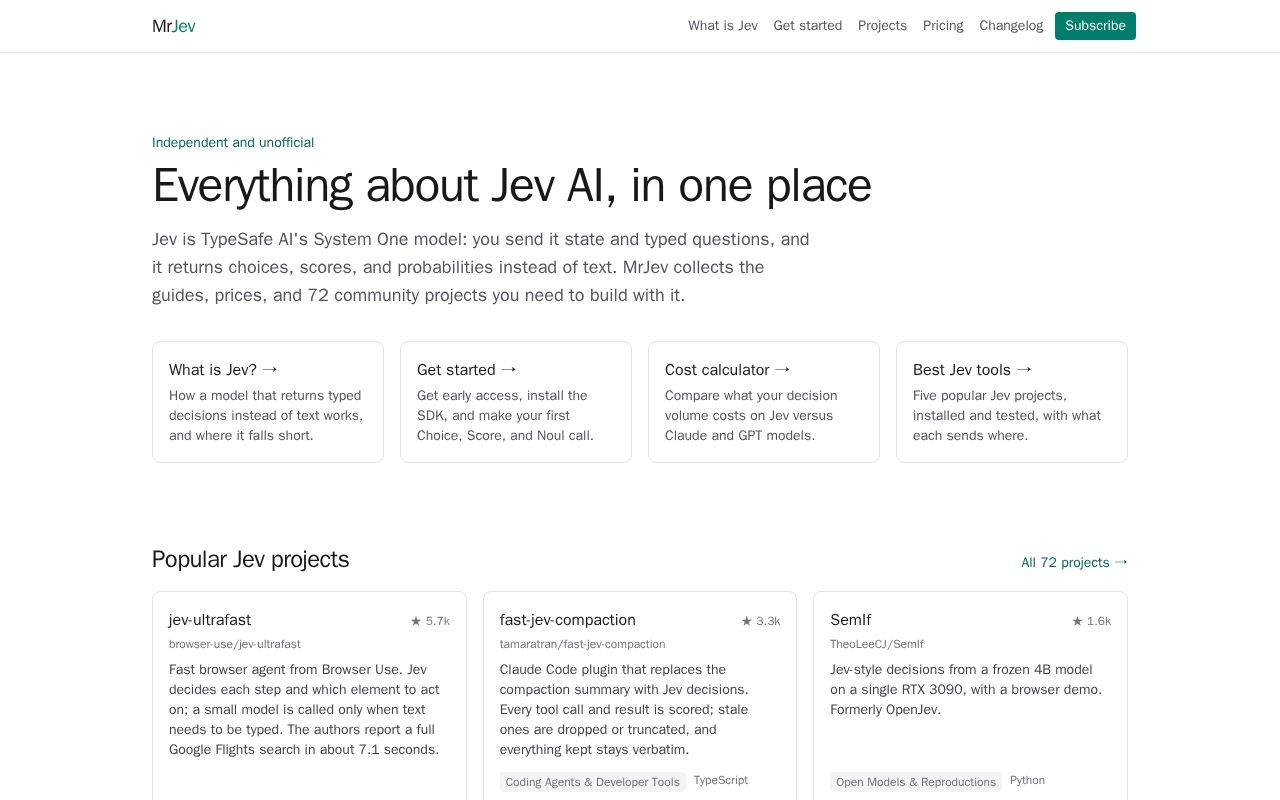
Task: Open the Projects nav item
Action: point(882,26)
